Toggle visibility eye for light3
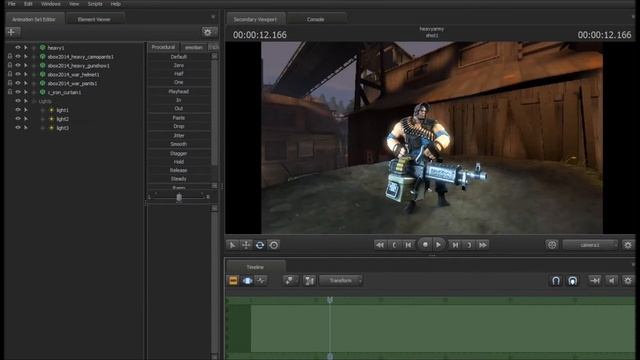Viewport: 640px width, 360px height. 18,128
